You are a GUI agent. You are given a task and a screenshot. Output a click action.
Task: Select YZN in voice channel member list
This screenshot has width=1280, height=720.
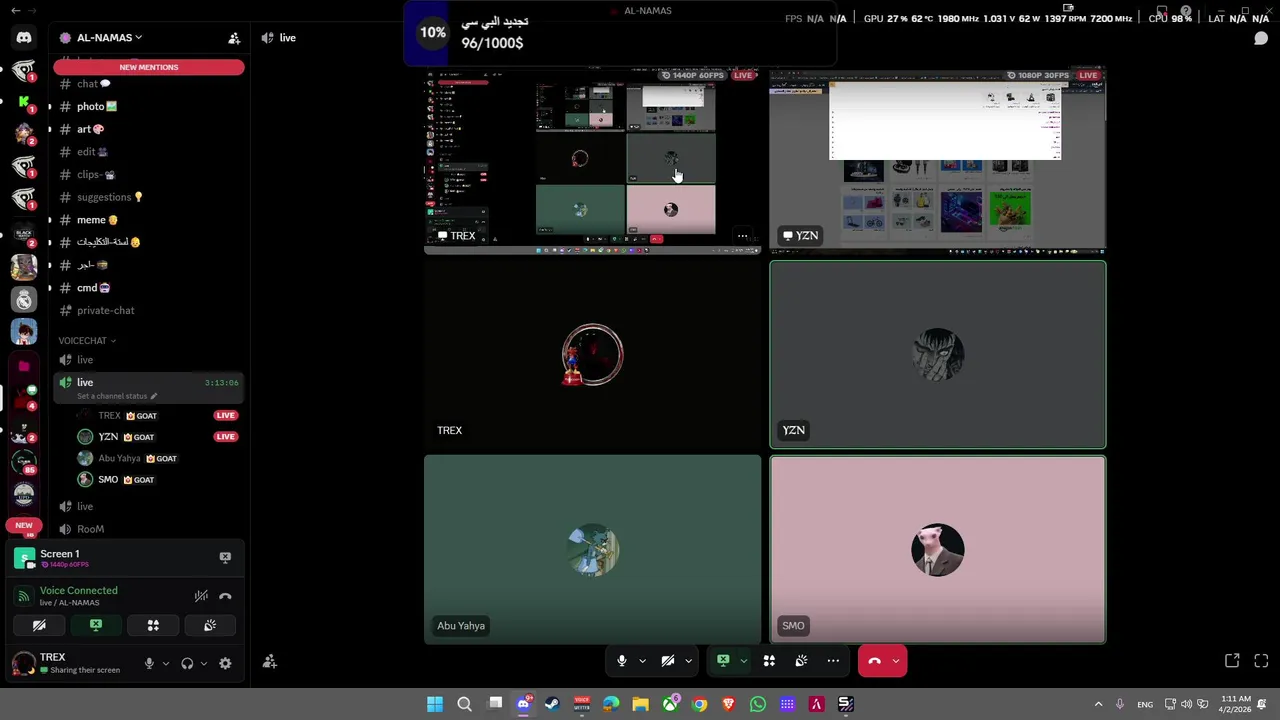158,437
